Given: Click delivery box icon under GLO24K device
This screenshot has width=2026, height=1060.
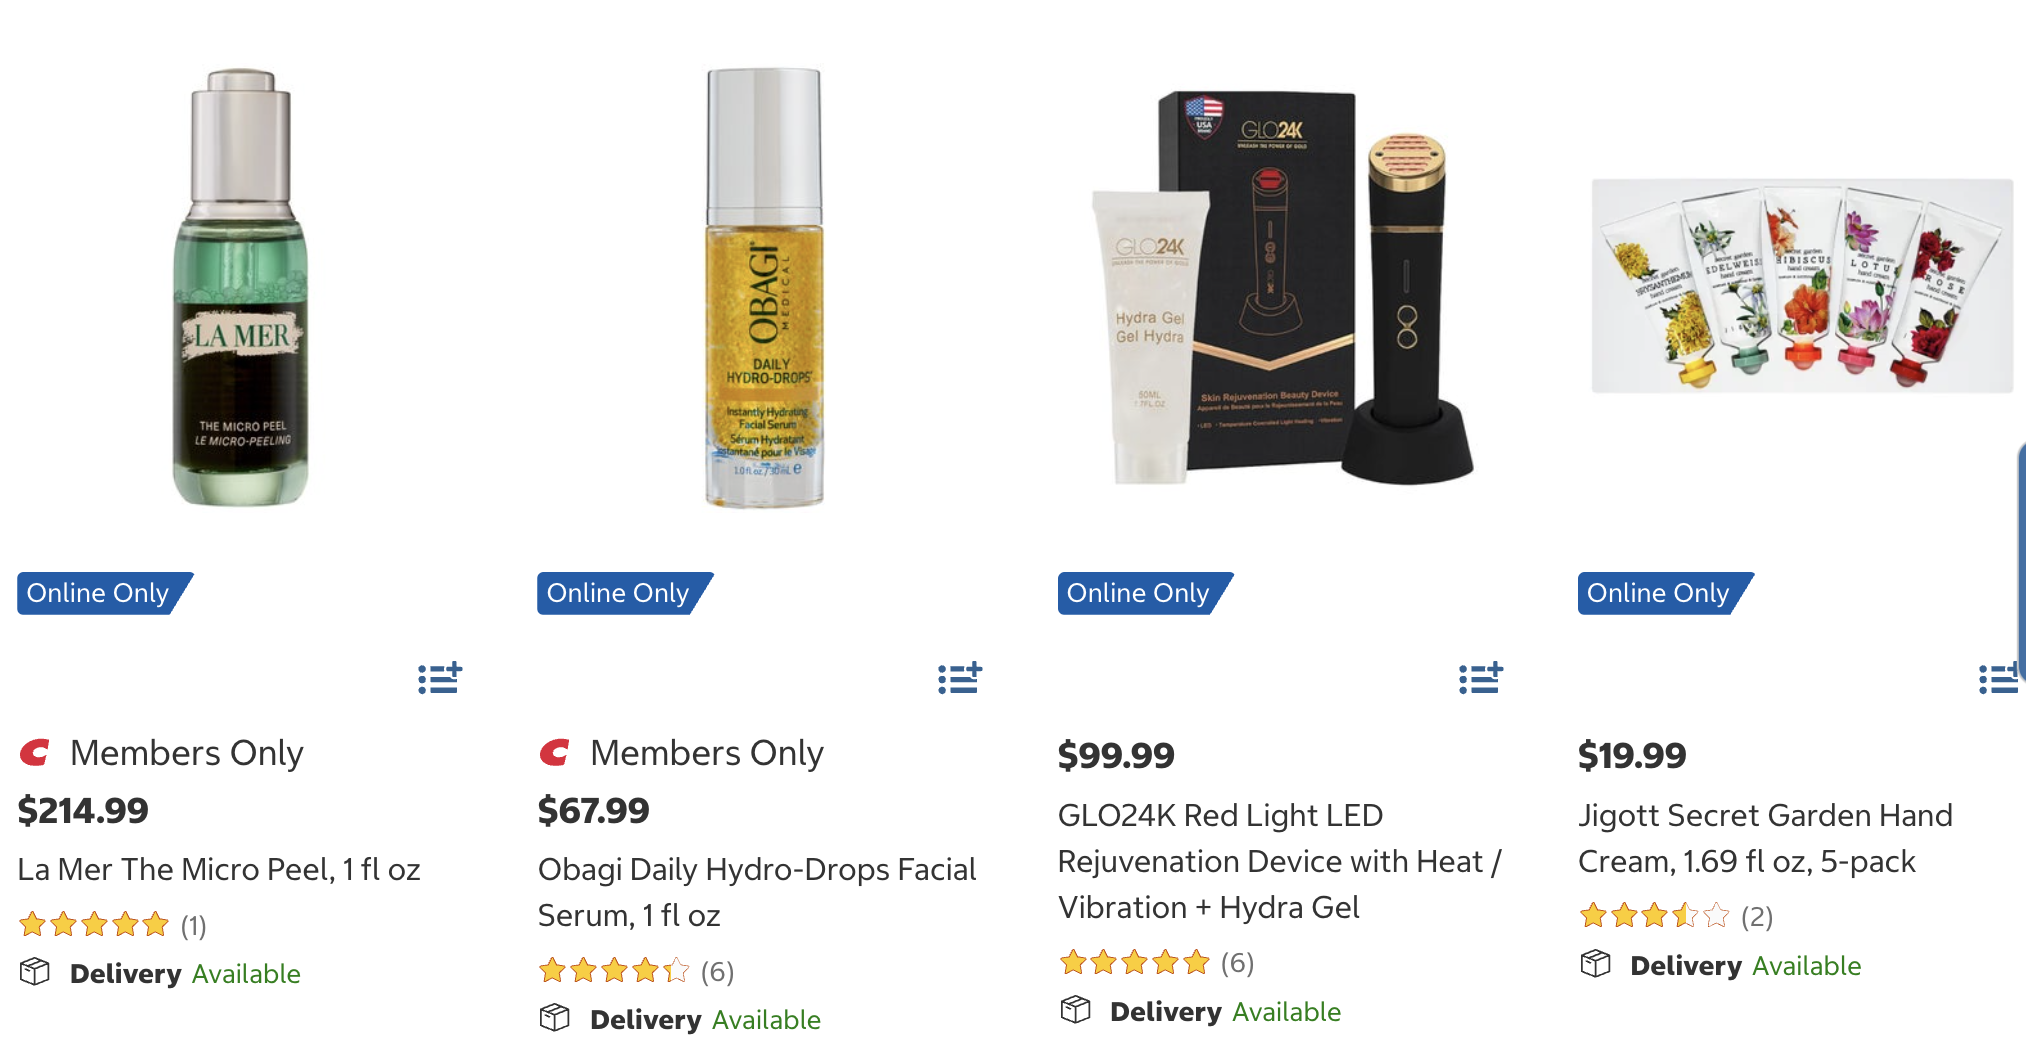Looking at the screenshot, I should pos(1076,1010).
